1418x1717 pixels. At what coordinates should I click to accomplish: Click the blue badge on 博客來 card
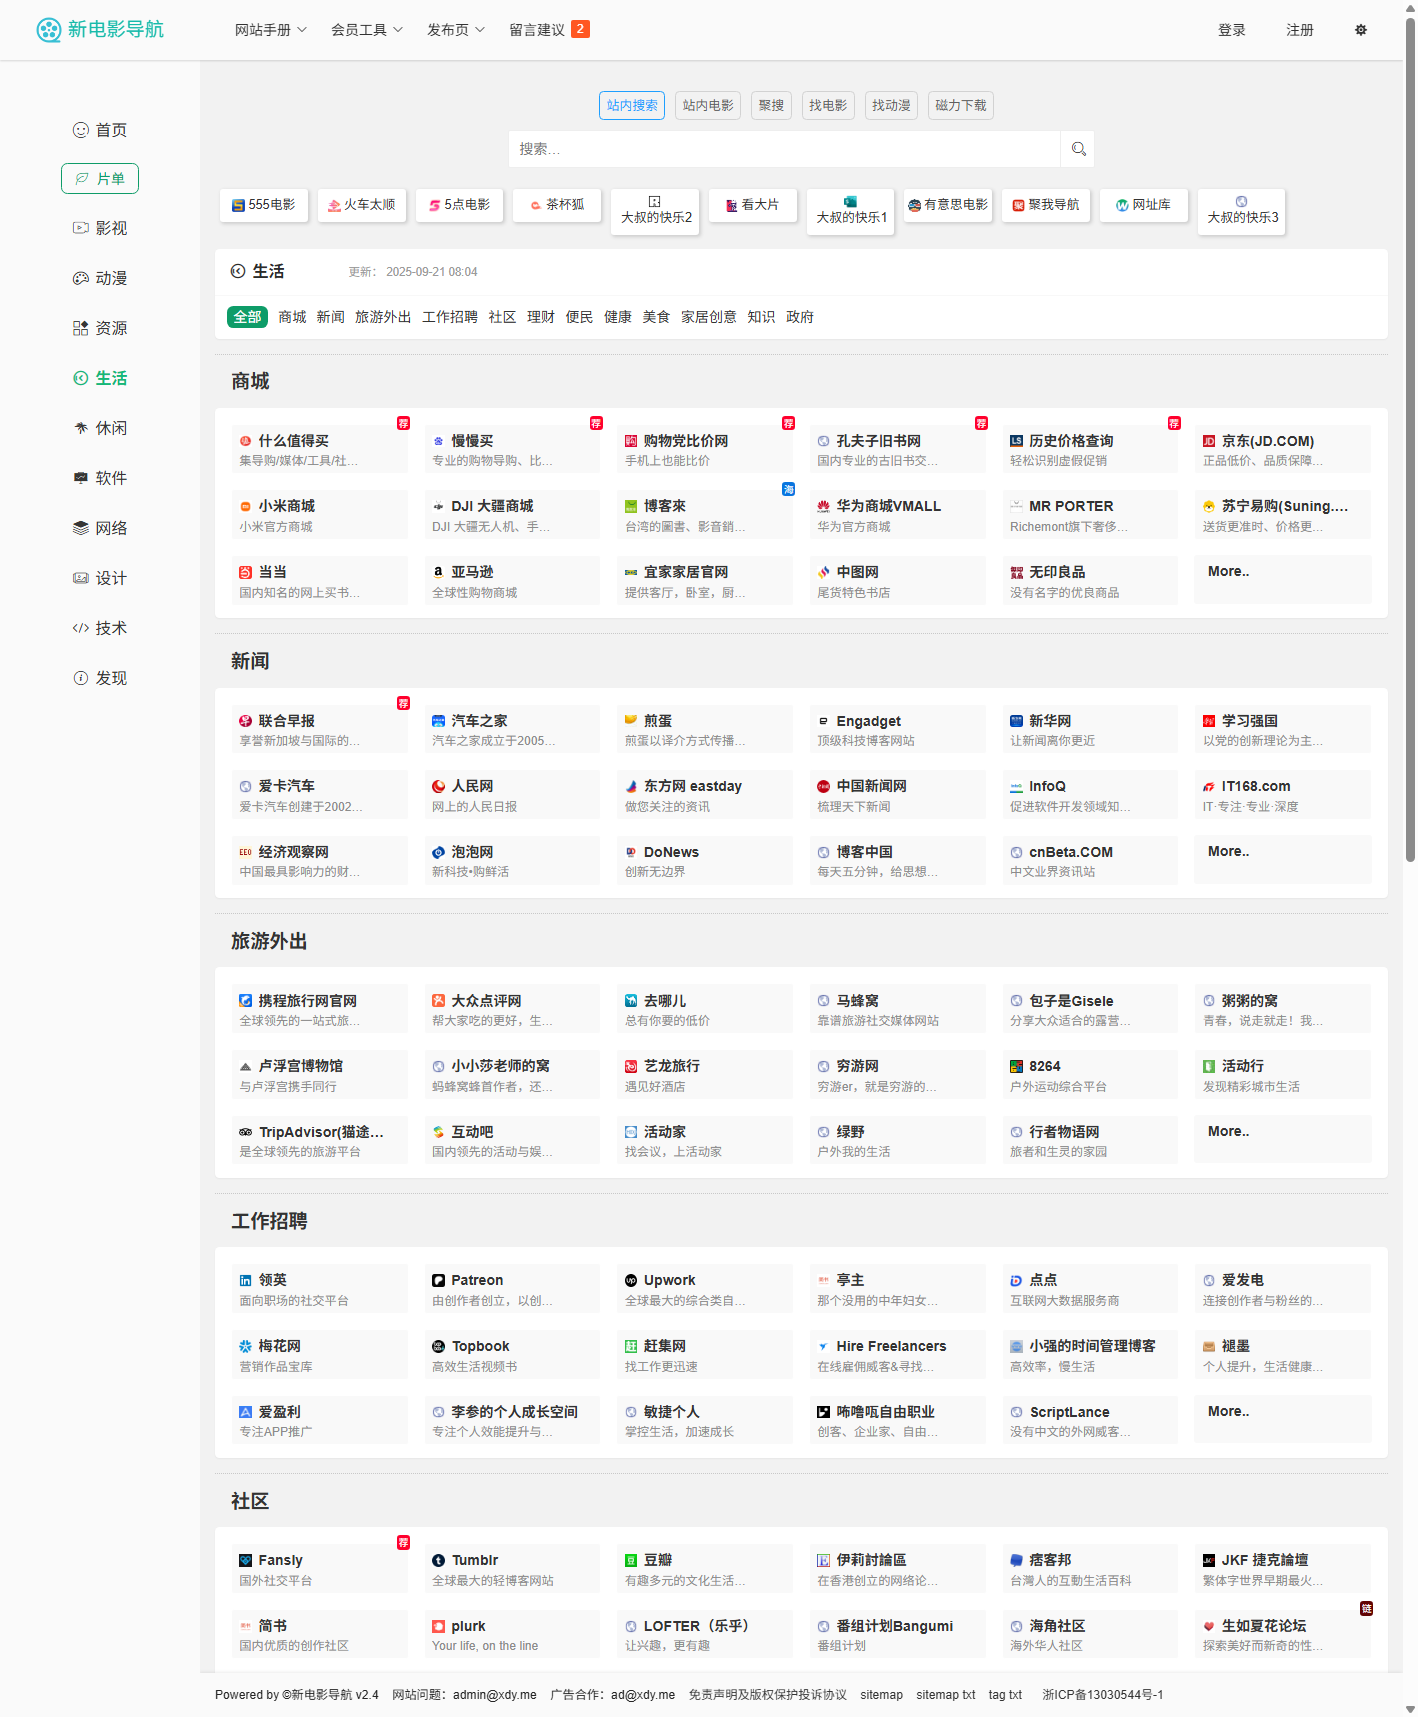pyautogui.click(x=788, y=489)
